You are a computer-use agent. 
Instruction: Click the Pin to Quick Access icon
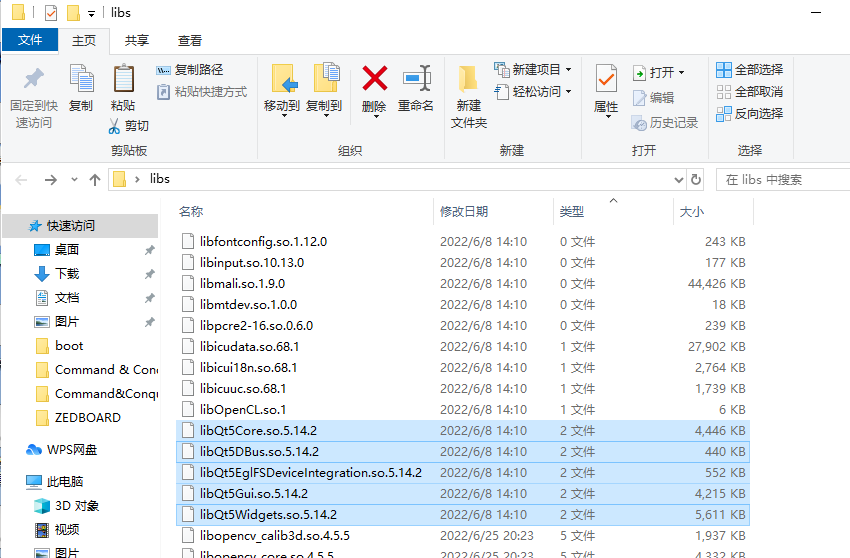[34, 79]
